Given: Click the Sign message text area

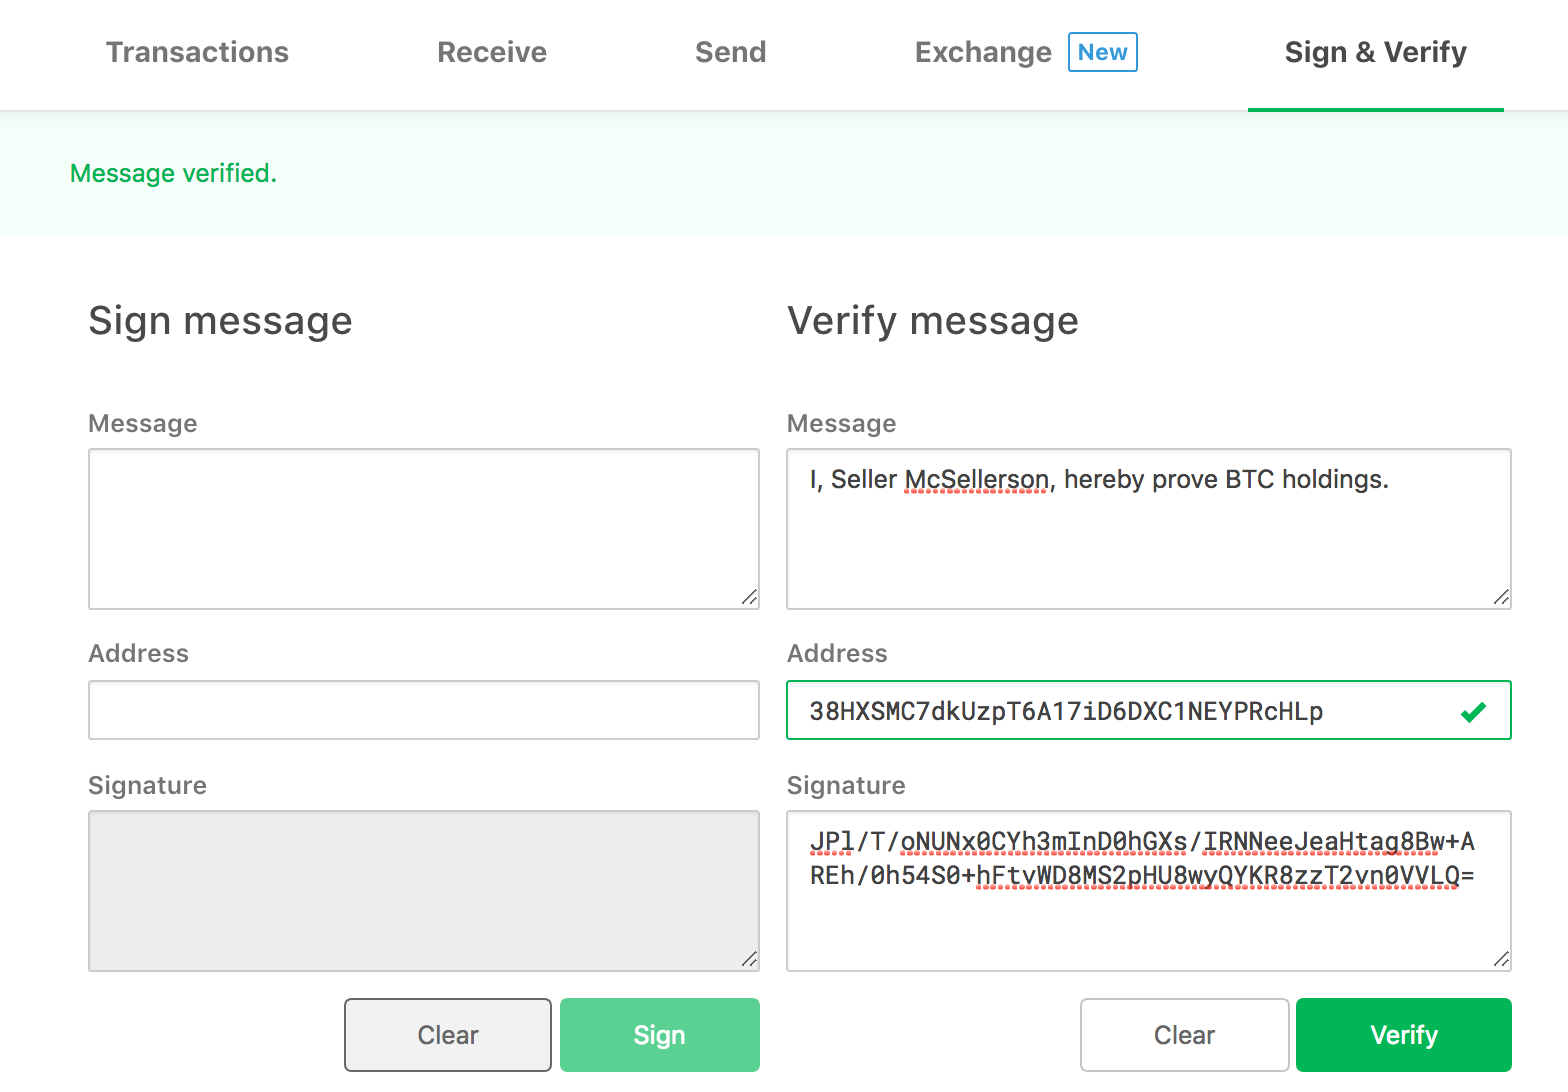Looking at the screenshot, I should [423, 528].
